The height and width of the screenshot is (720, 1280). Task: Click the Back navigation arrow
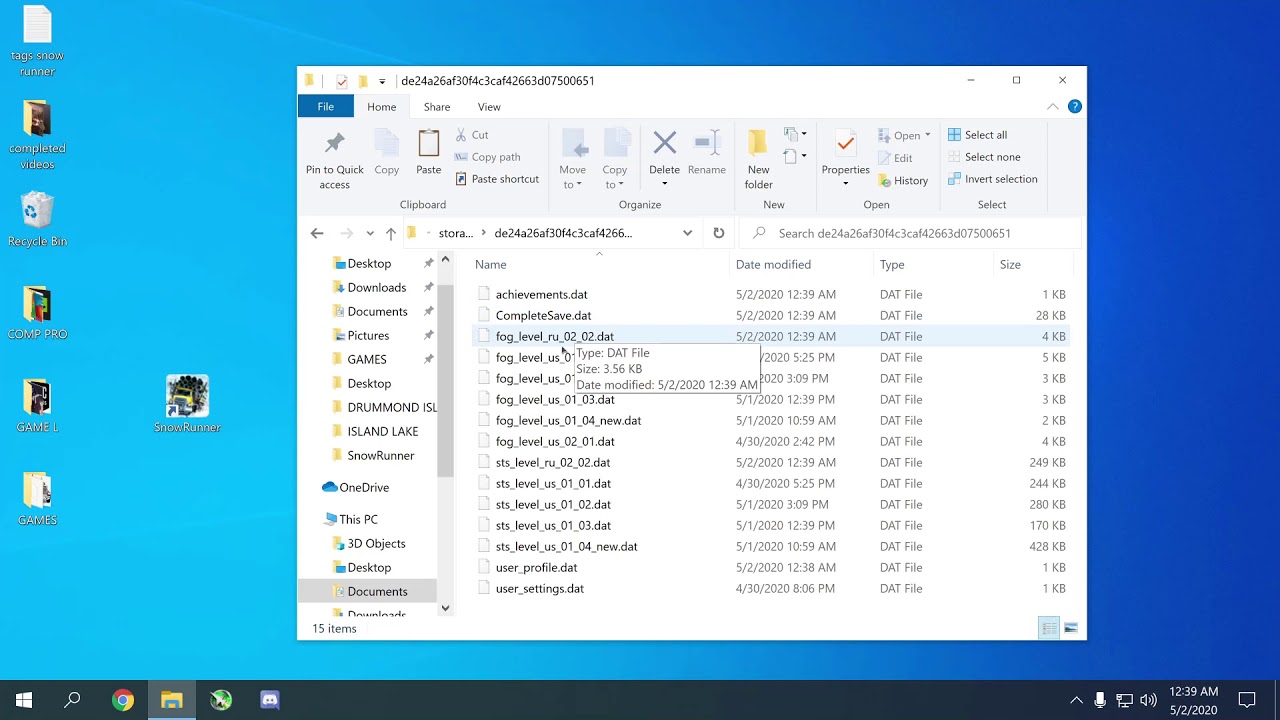coord(317,233)
